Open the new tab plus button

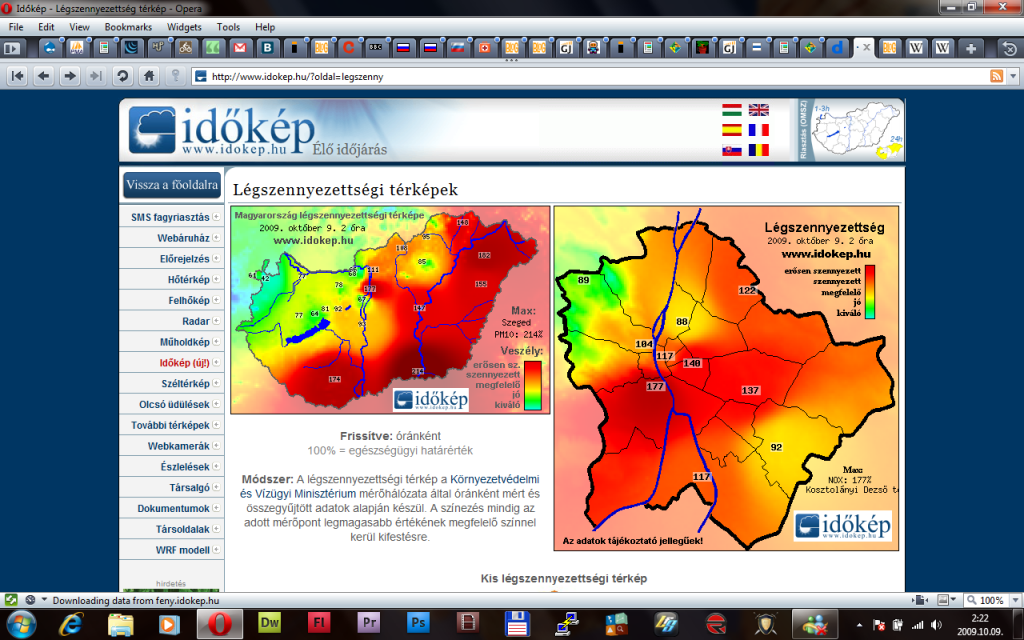pos(970,47)
